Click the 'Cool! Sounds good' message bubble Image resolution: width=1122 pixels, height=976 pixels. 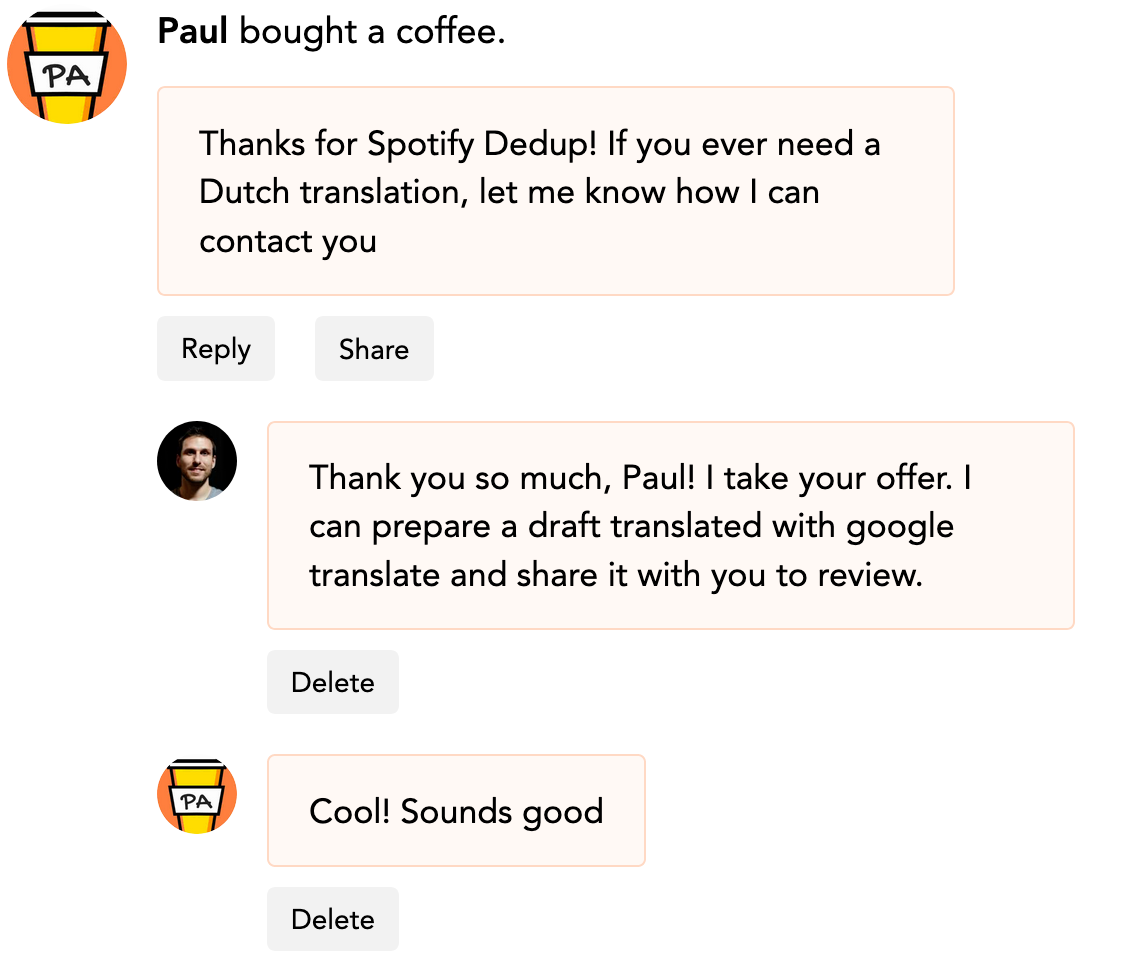pyautogui.click(x=457, y=810)
